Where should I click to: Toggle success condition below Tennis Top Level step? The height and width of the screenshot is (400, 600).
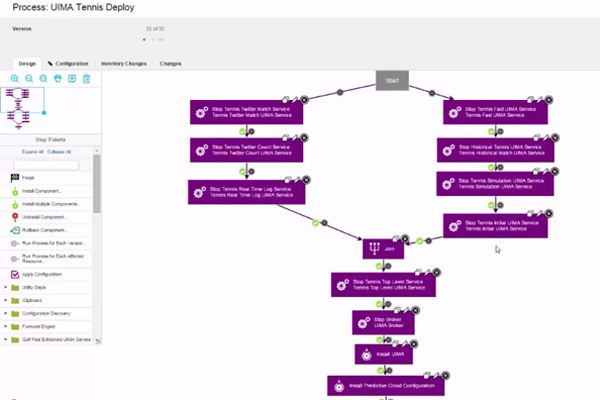tap(379, 304)
